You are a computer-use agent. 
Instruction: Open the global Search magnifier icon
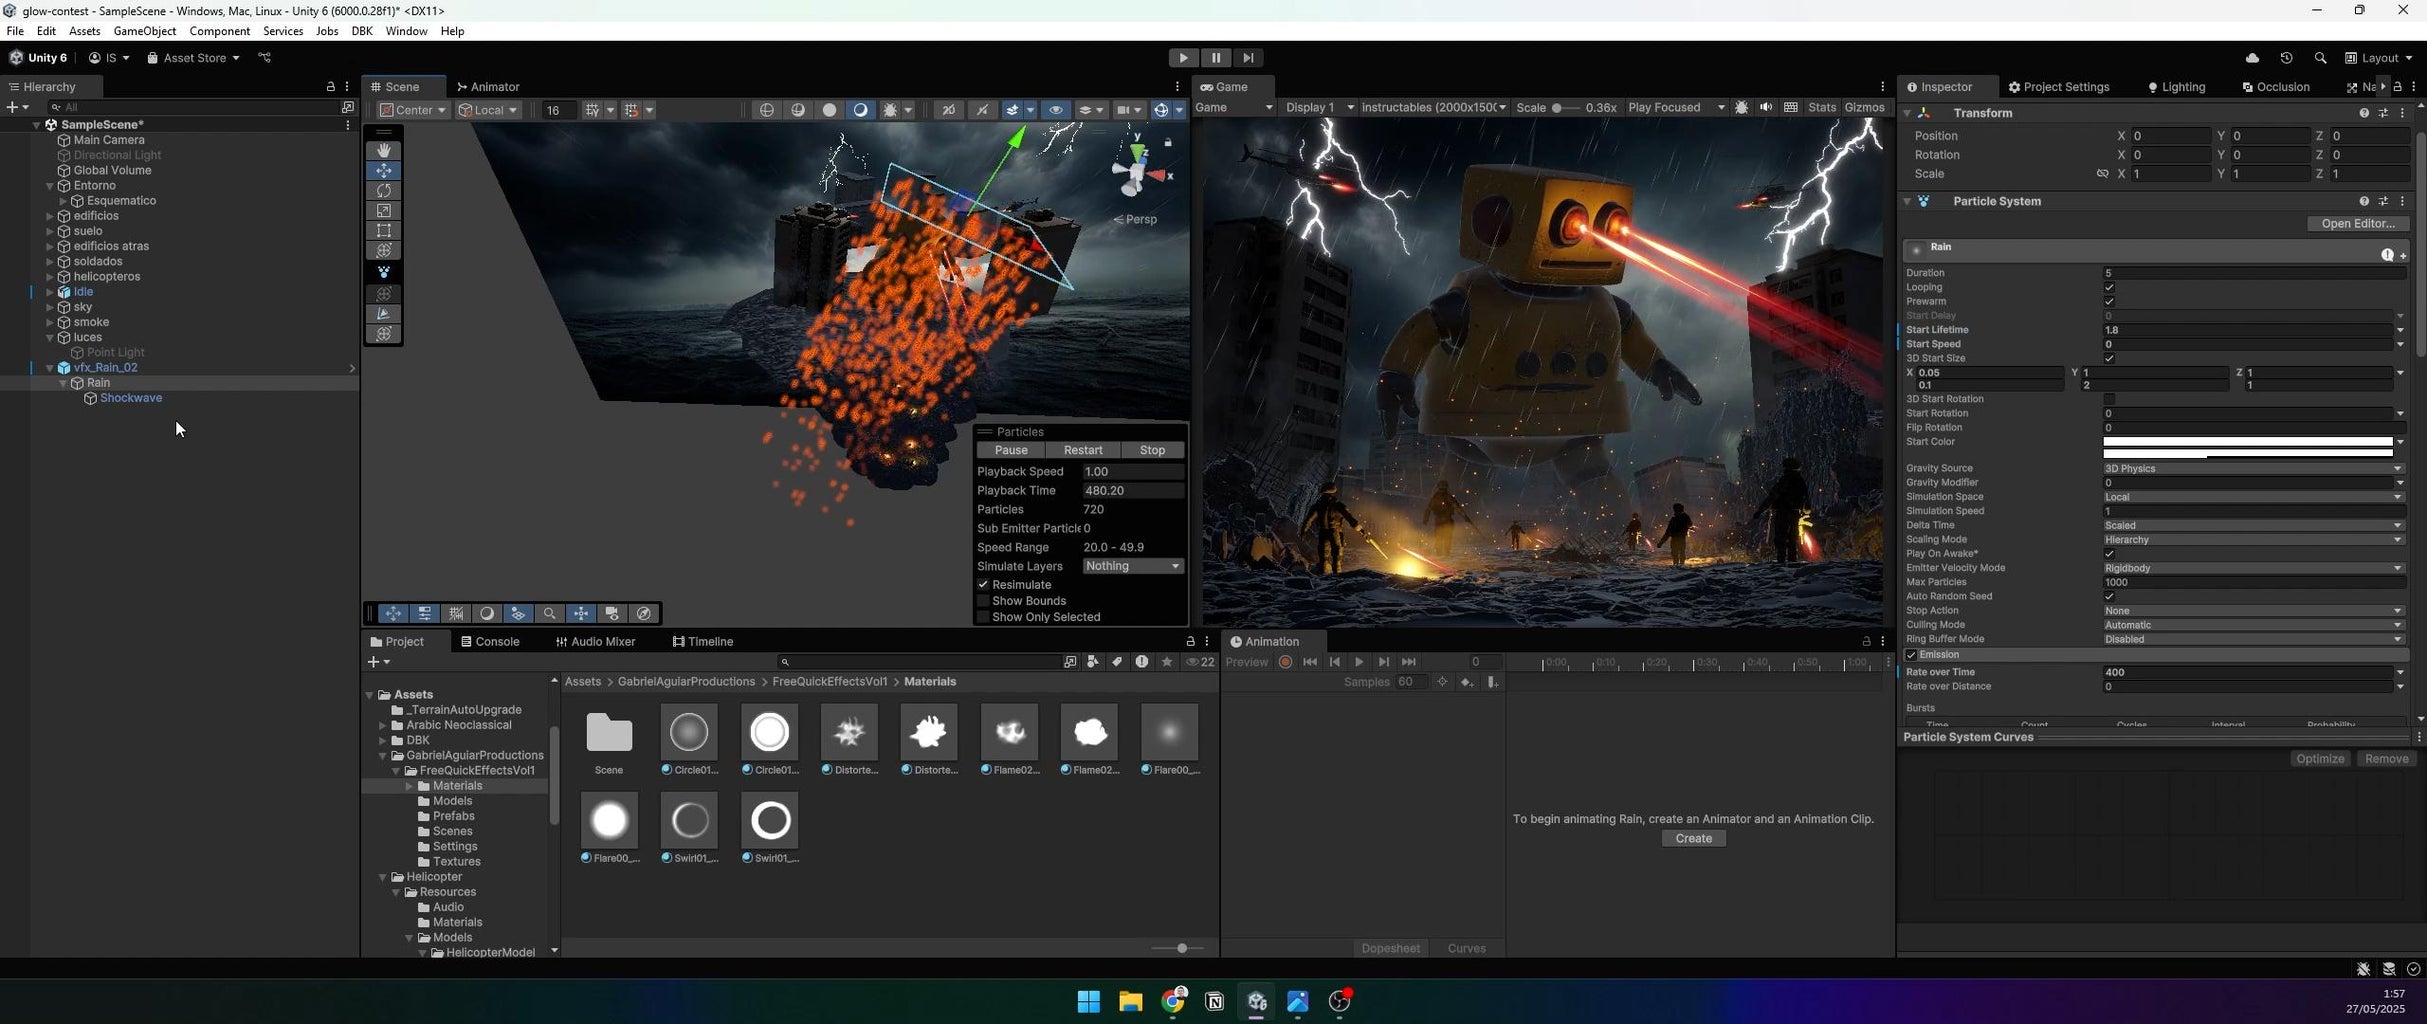click(x=2320, y=58)
